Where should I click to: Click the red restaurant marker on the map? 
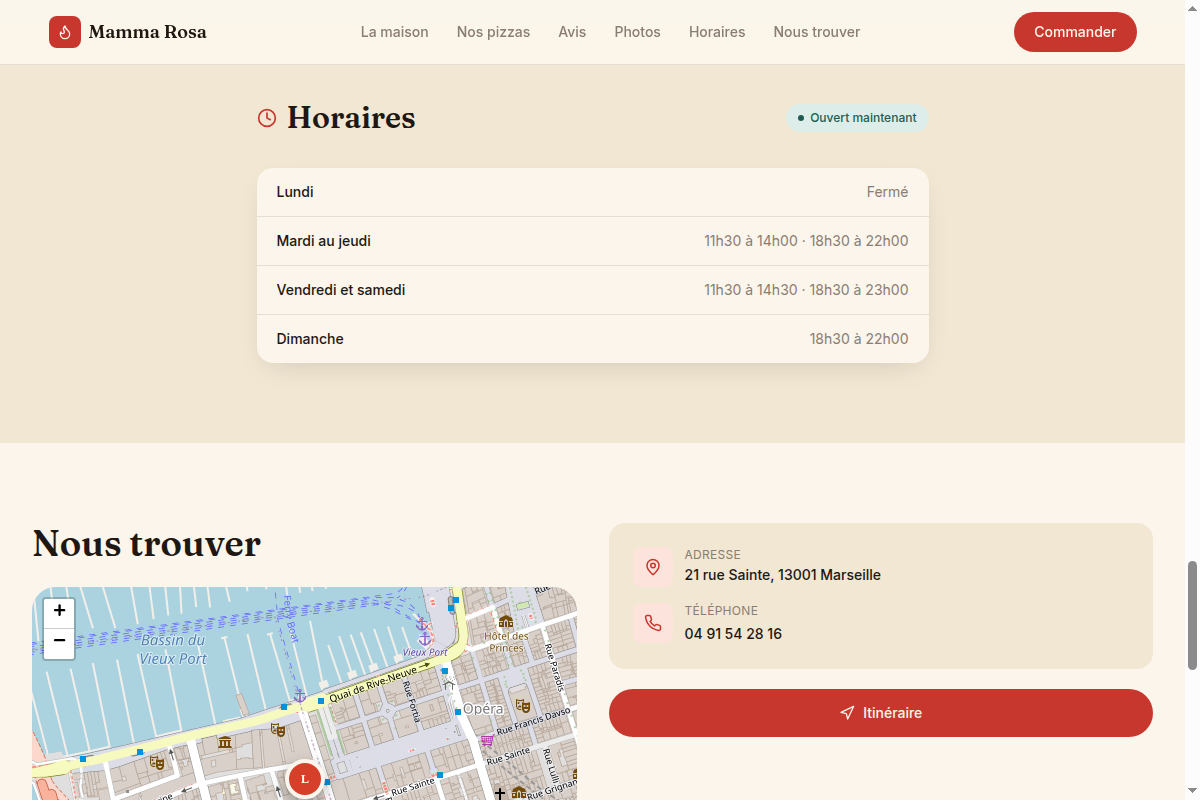(x=305, y=779)
